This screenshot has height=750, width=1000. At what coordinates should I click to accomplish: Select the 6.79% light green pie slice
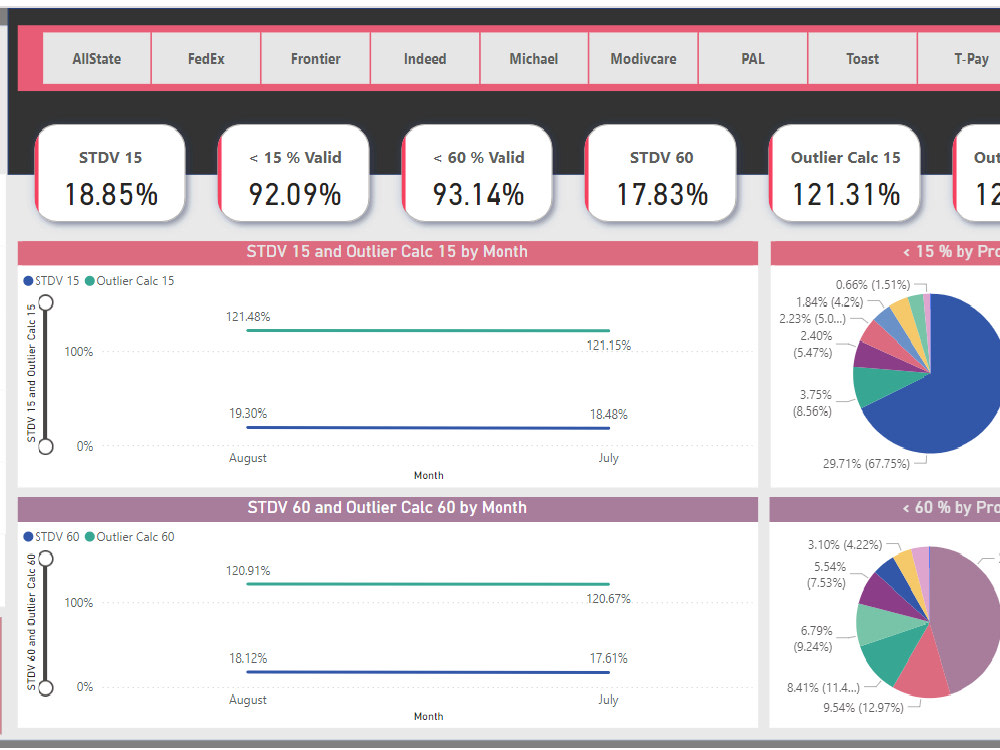coord(880,625)
